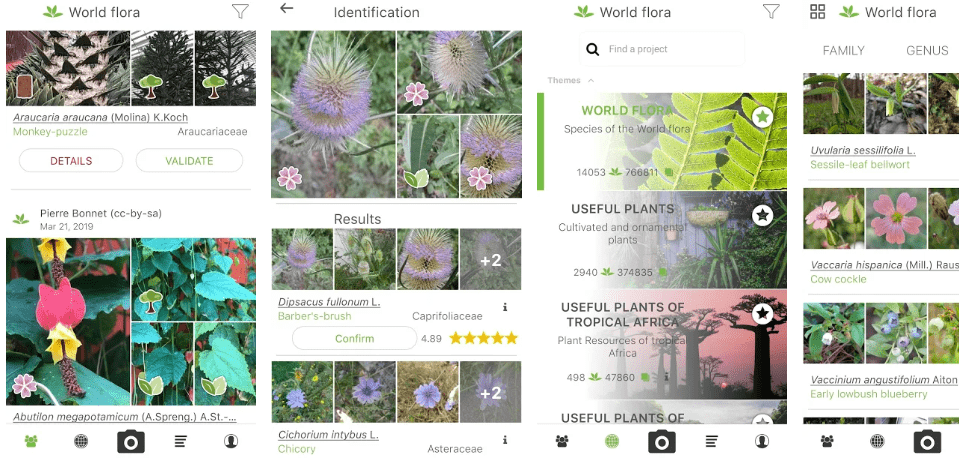Expand the +2 more photos for Dipsacus fullonum
Screen dimensions: 966x458
[490, 260]
